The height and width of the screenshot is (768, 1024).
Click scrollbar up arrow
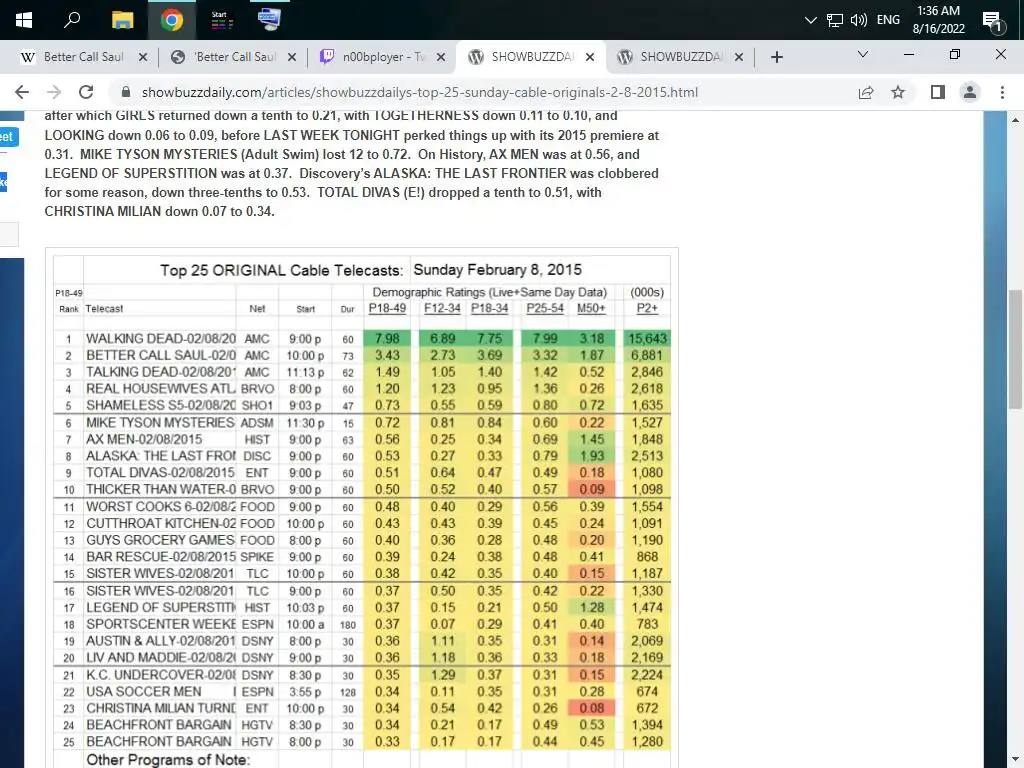pos(1014,120)
